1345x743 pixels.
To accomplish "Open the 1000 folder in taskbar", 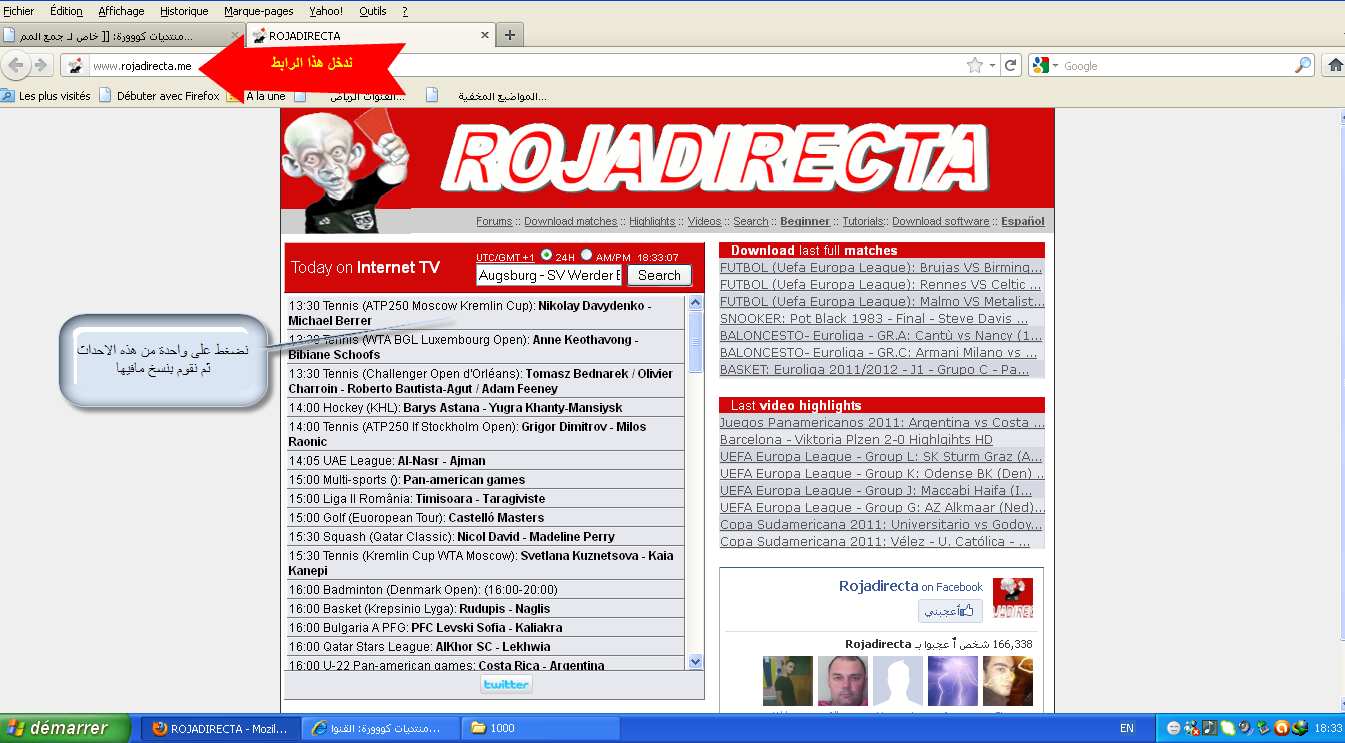I will (541, 728).
